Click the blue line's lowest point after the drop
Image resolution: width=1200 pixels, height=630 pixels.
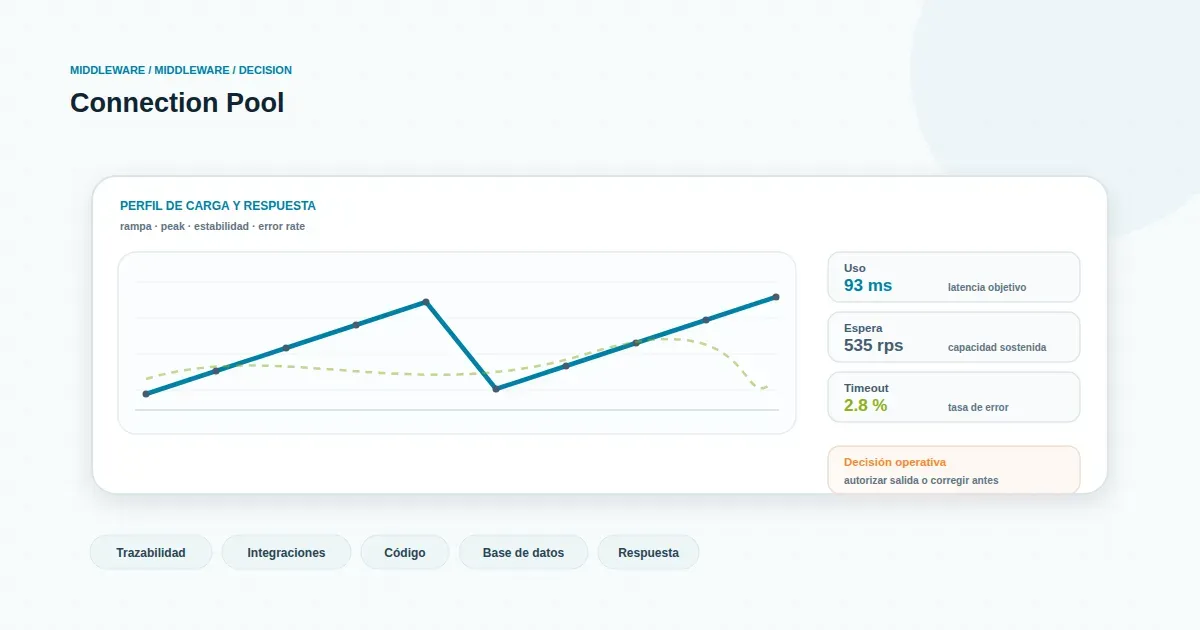pyautogui.click(x=496, y=389)
